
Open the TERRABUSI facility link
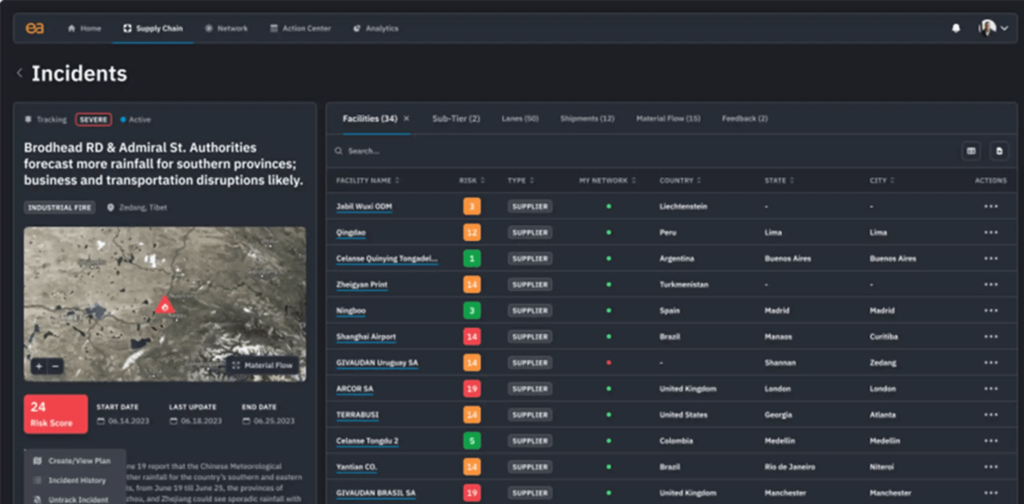pyautogui.click(x=357, y=415)
